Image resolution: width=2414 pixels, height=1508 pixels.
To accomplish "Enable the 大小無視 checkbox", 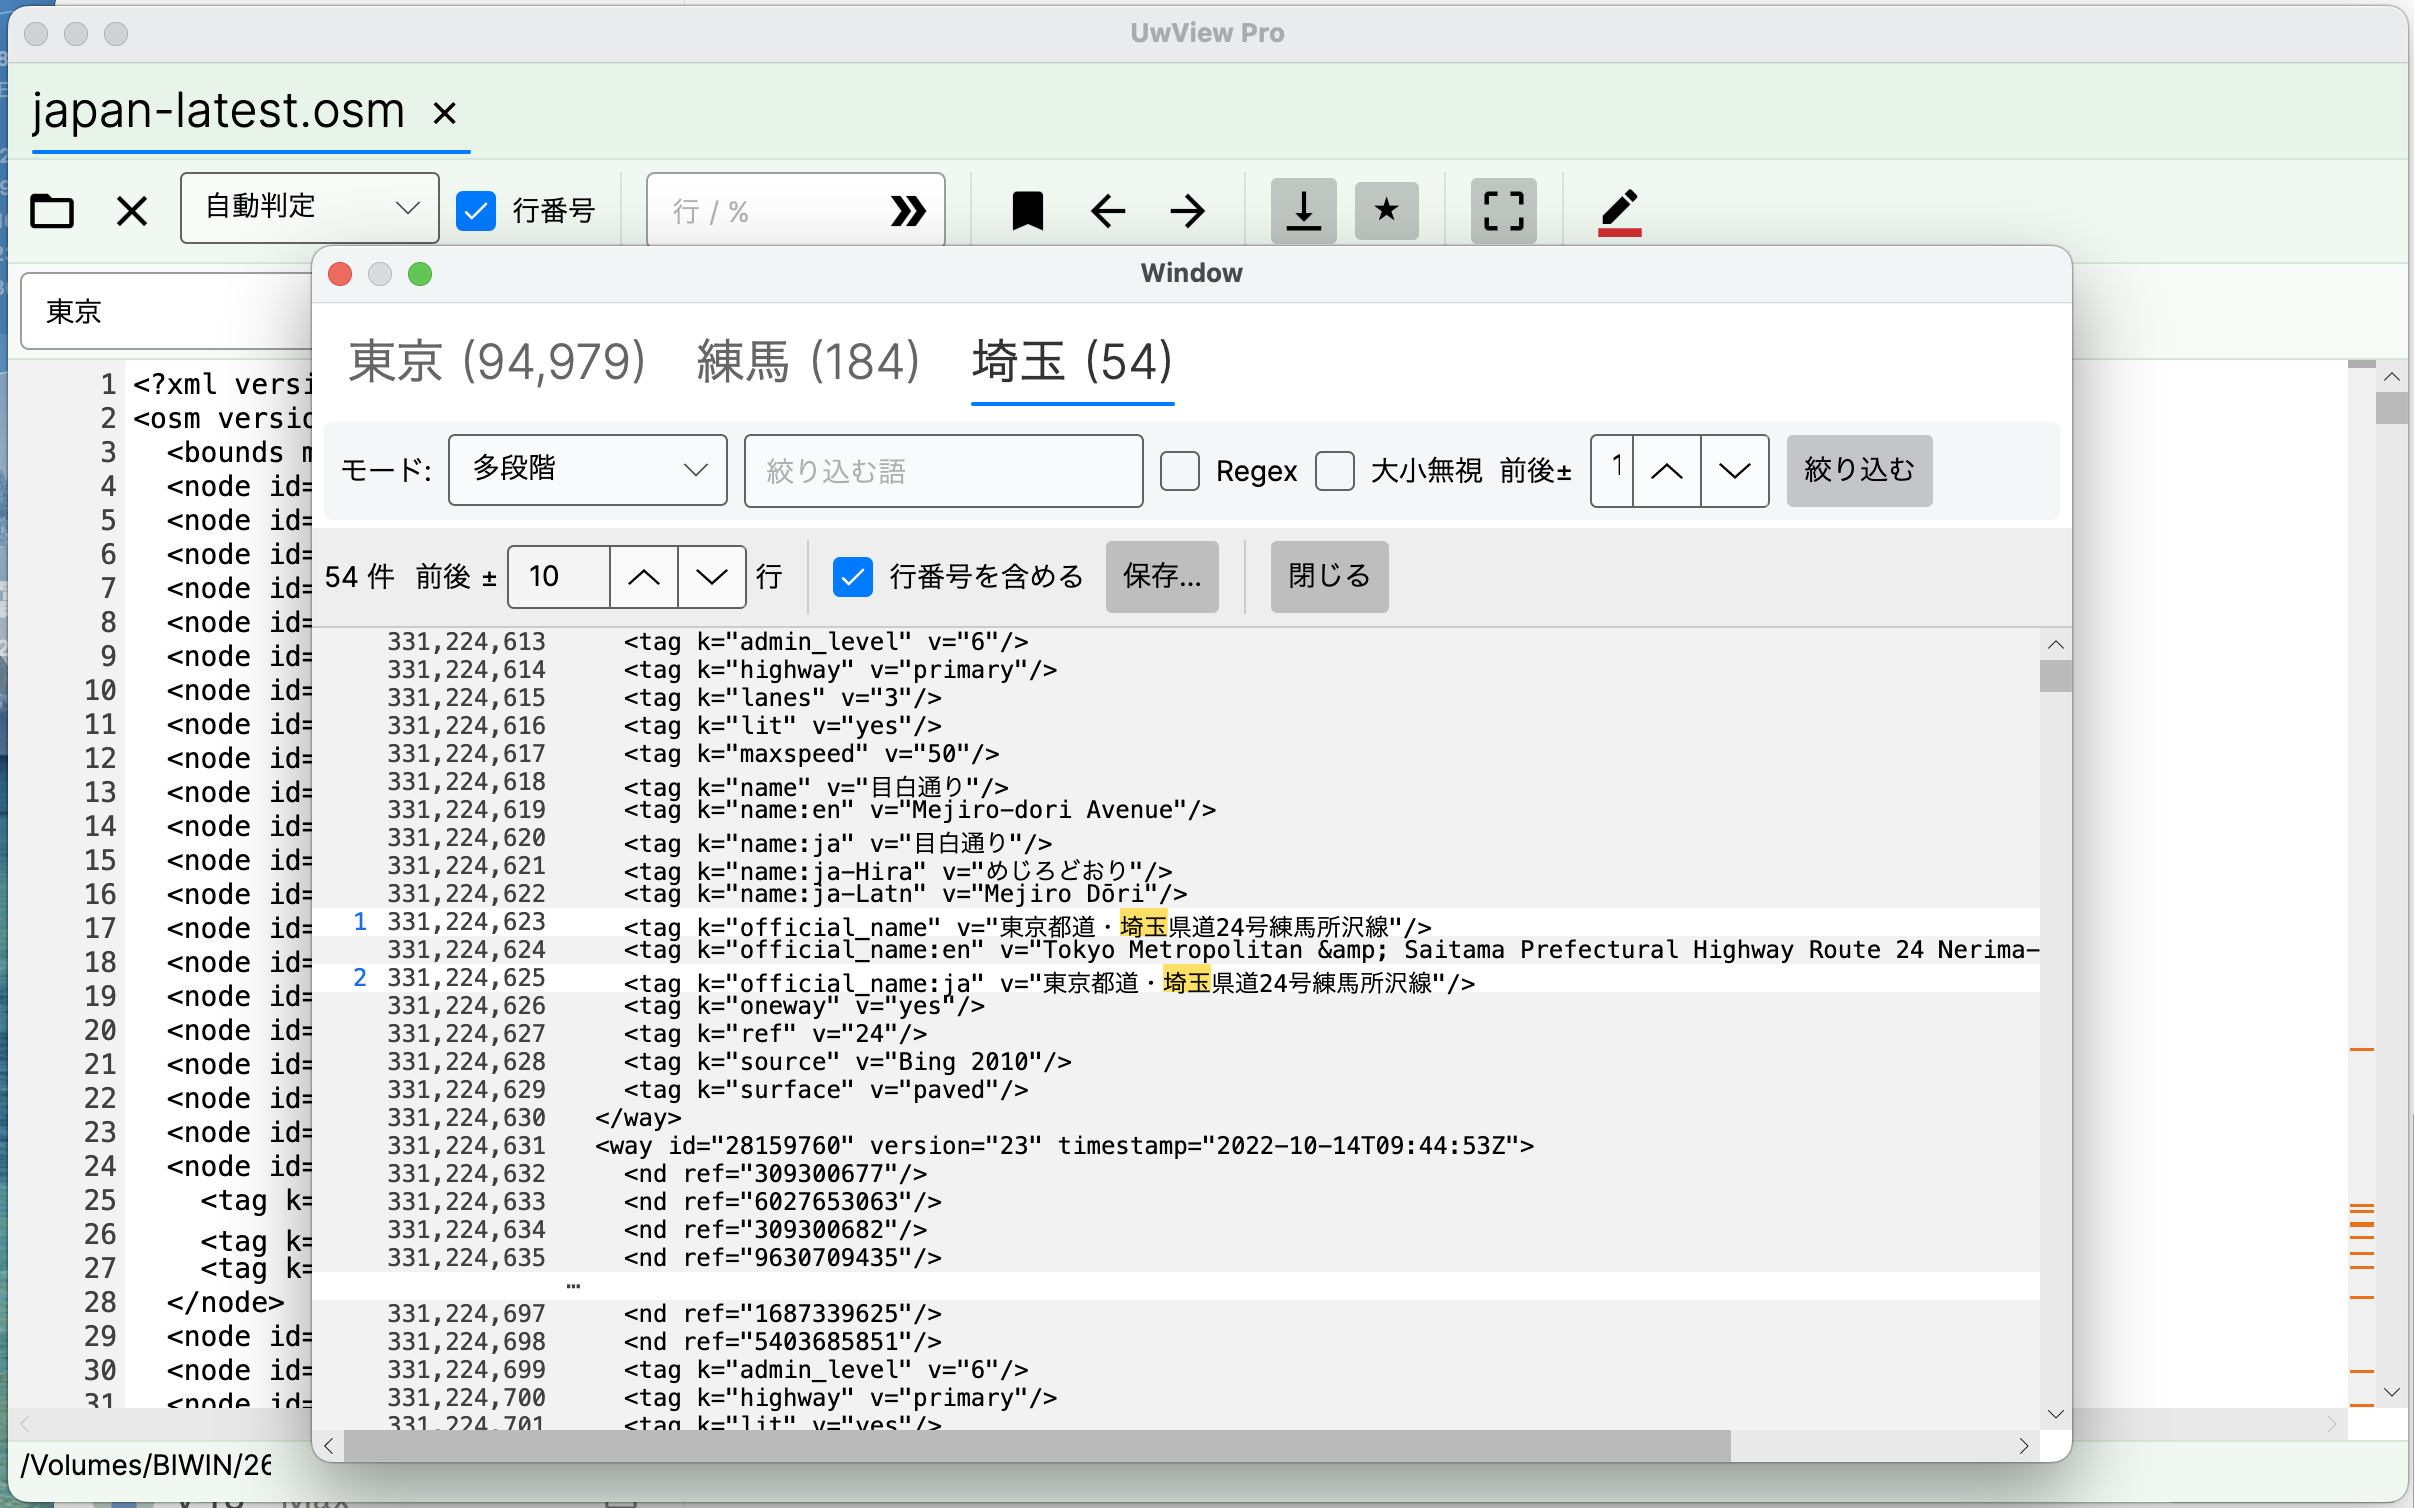I will (1335, 471).
